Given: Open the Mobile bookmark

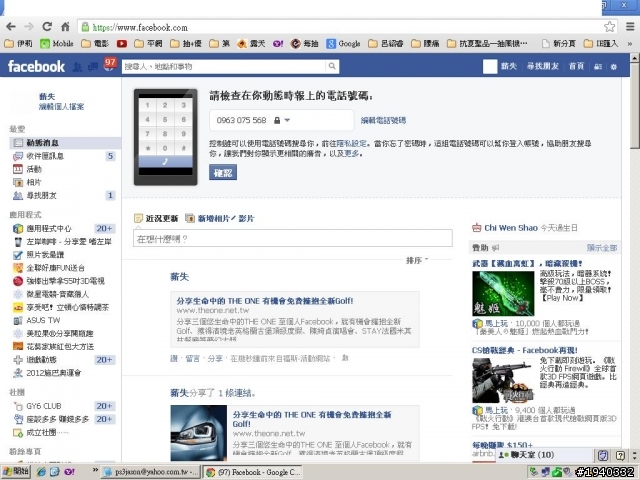Looking at the screenshot, I should [x=57, y=44].
